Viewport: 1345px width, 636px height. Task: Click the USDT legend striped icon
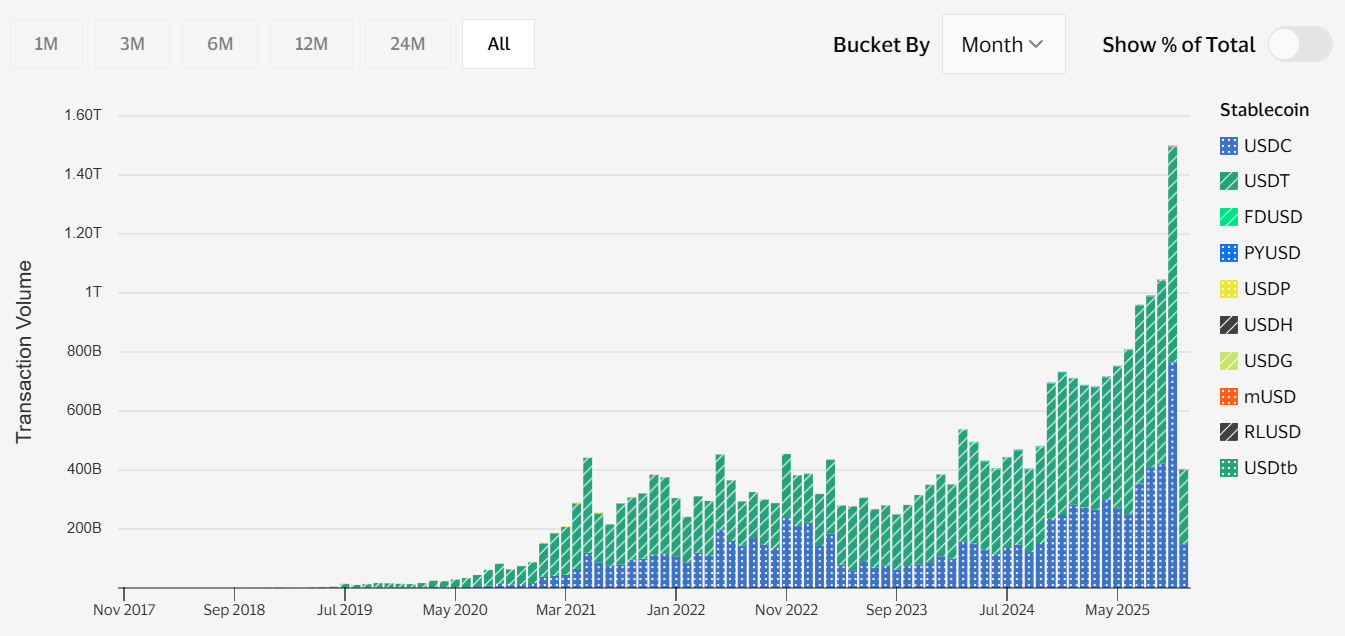1229,182
